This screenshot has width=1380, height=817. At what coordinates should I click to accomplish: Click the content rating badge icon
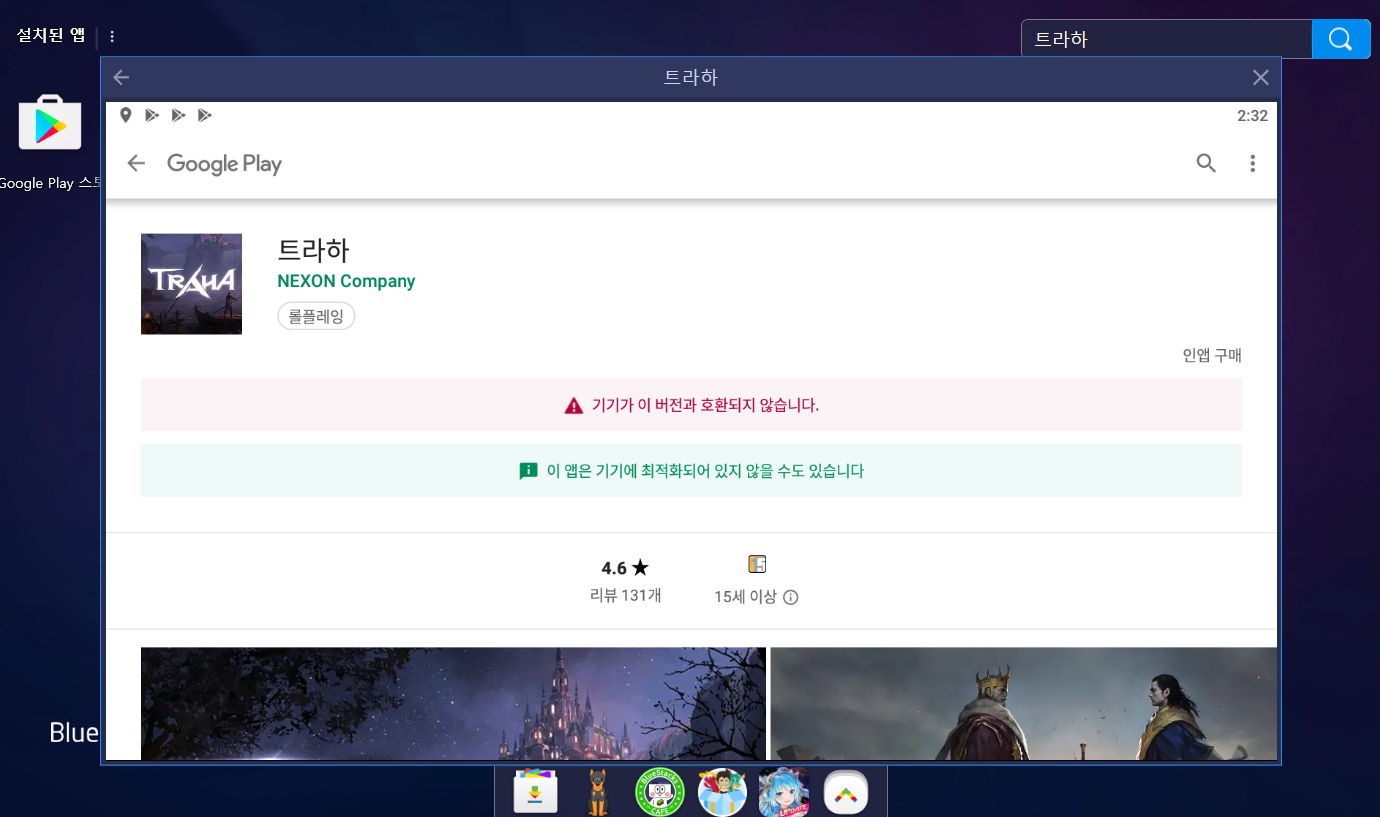coord(757,564)
